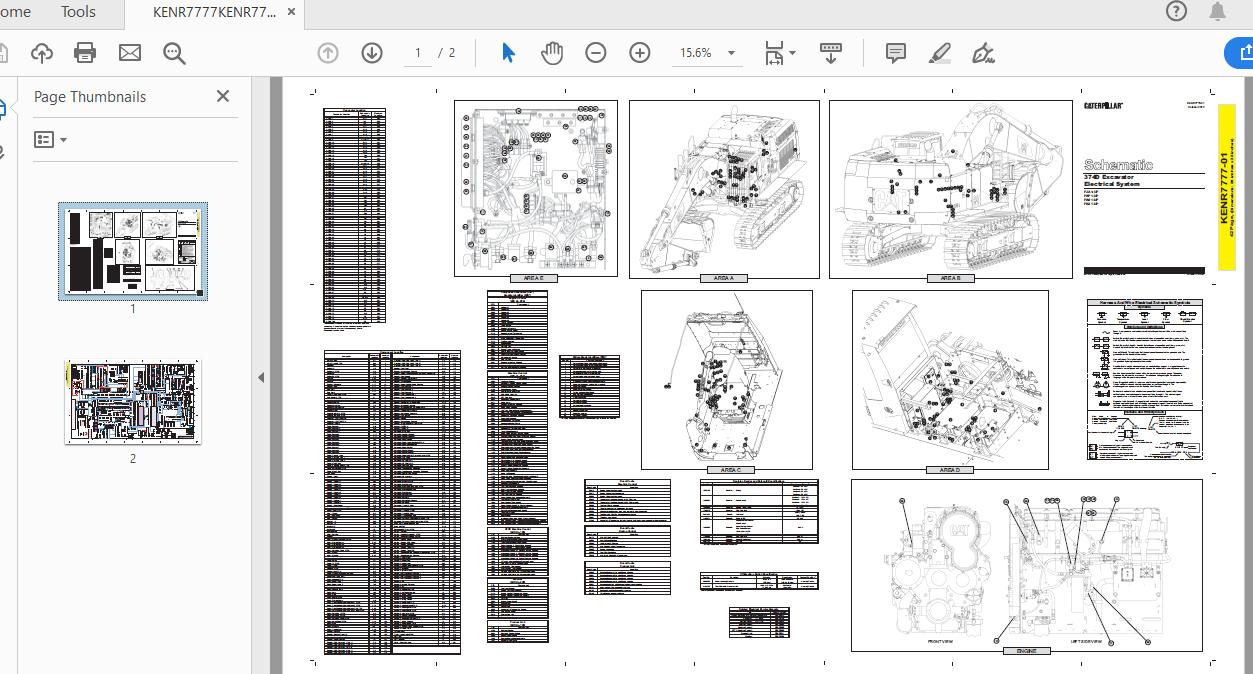Screen dimensions: 1253x674
Task: Switch to the KENR7777 document tab
Action: (214, 13)
